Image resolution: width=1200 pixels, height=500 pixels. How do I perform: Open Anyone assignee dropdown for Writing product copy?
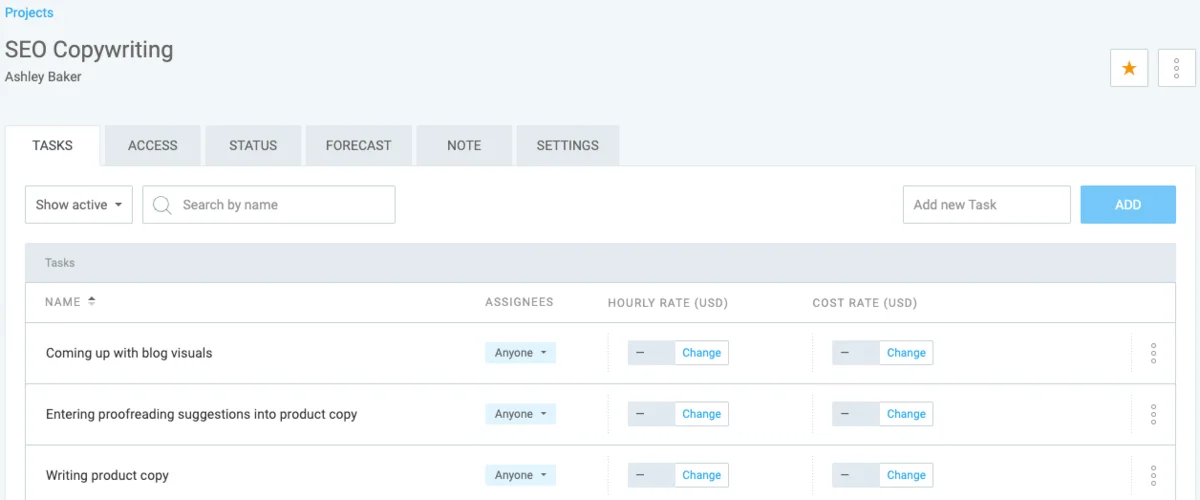[x=520, y=475]
